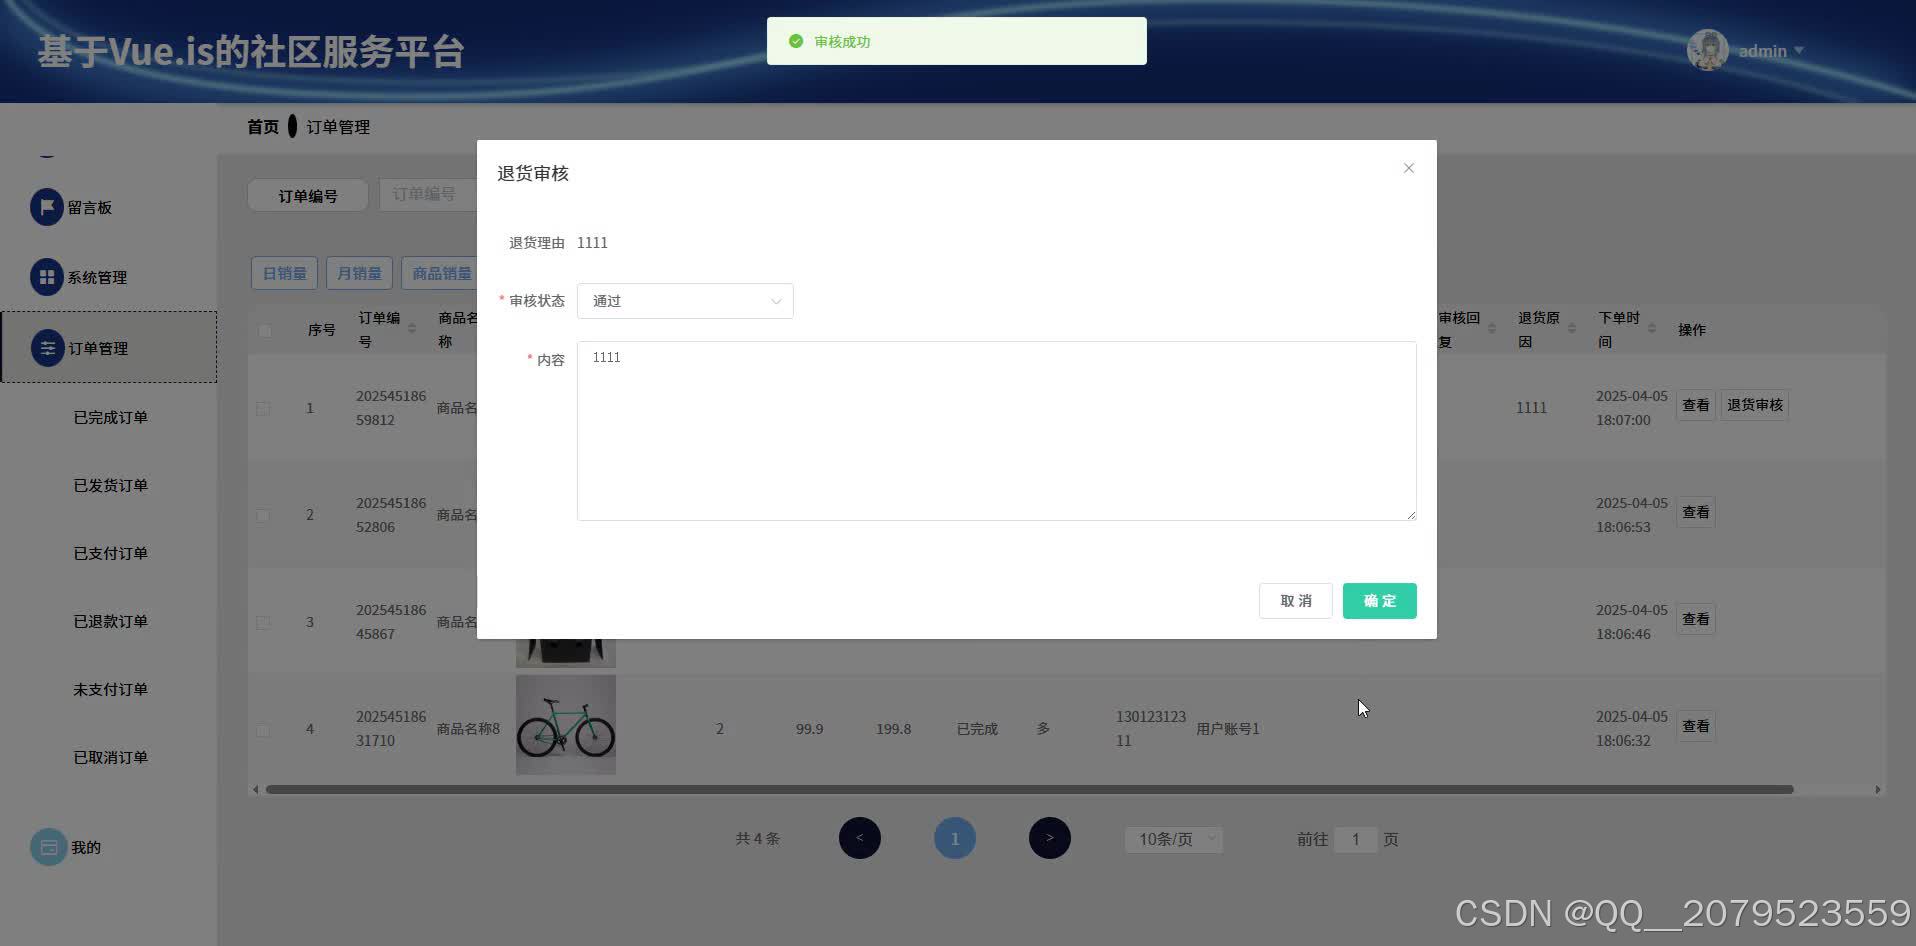Screen dimensions: 1916x946
Task: Open the 10条/页 page size dropdown
Action: (1174, 839)
